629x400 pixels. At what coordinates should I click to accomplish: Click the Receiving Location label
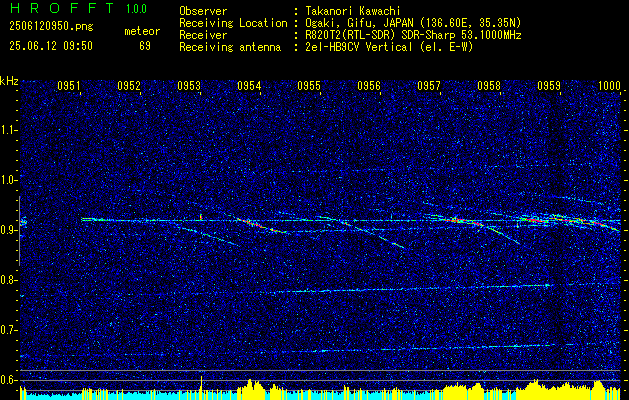click(233, 23)
